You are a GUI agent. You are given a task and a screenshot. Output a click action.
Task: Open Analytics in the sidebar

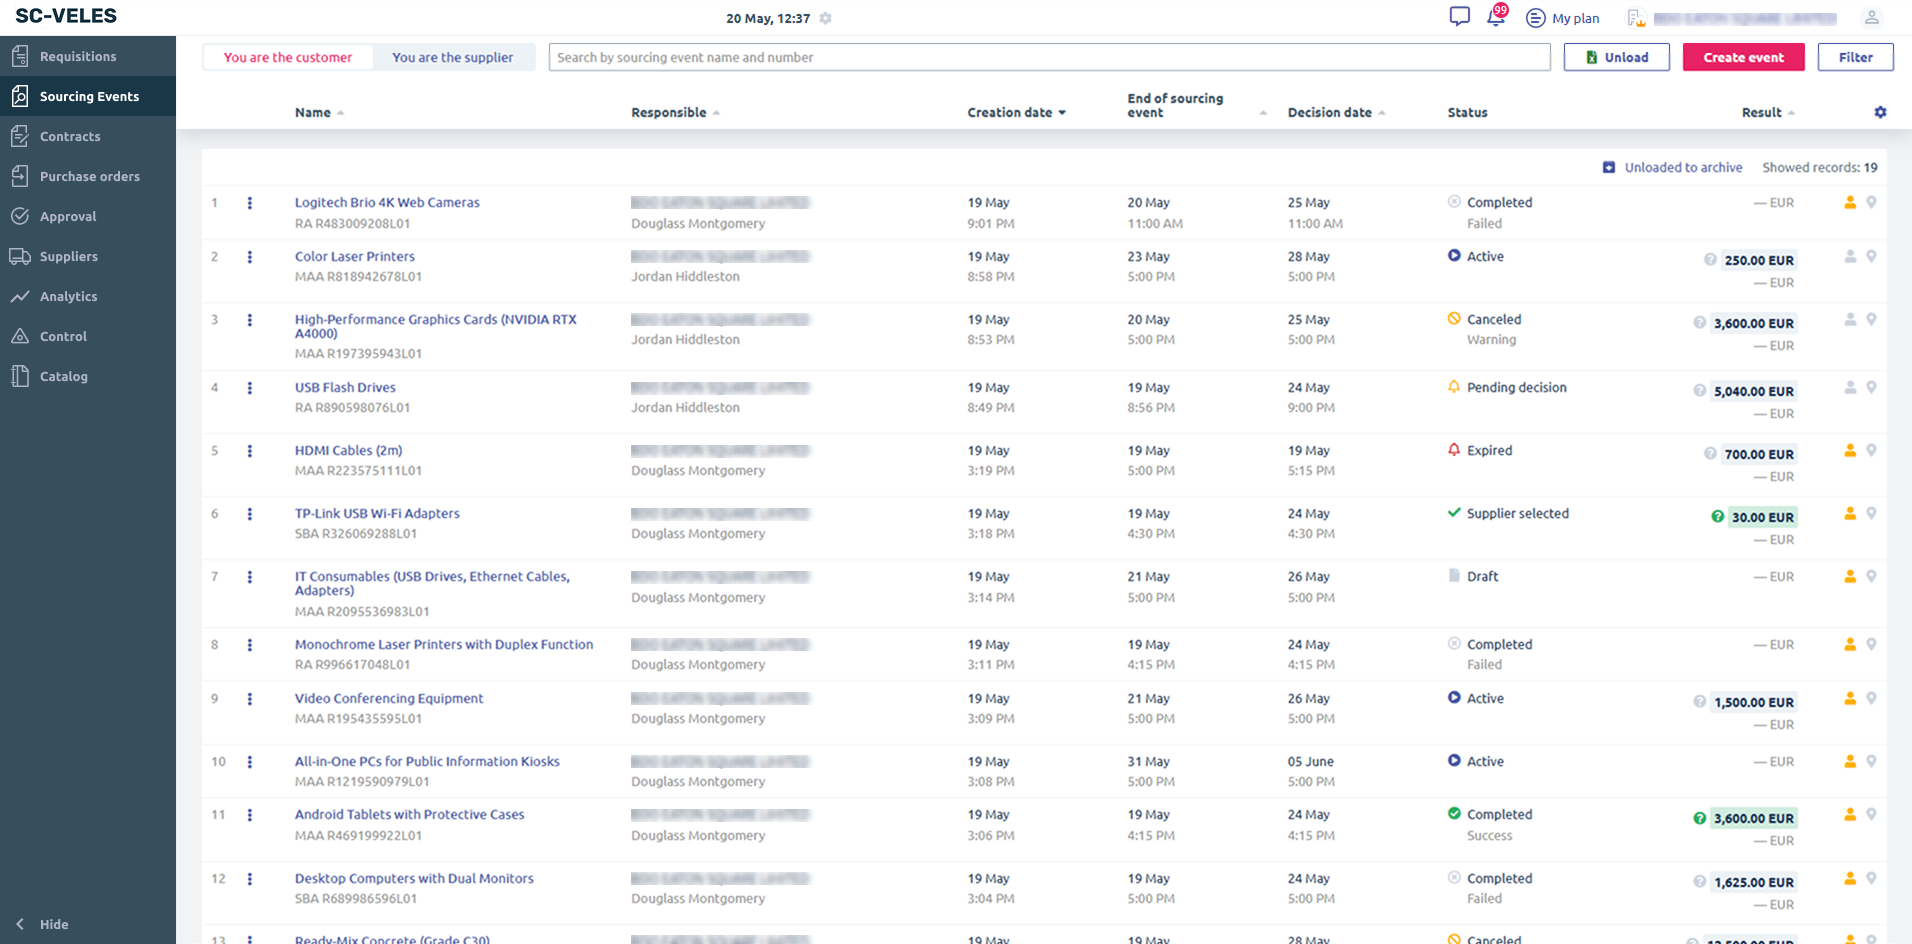point(68,297)
